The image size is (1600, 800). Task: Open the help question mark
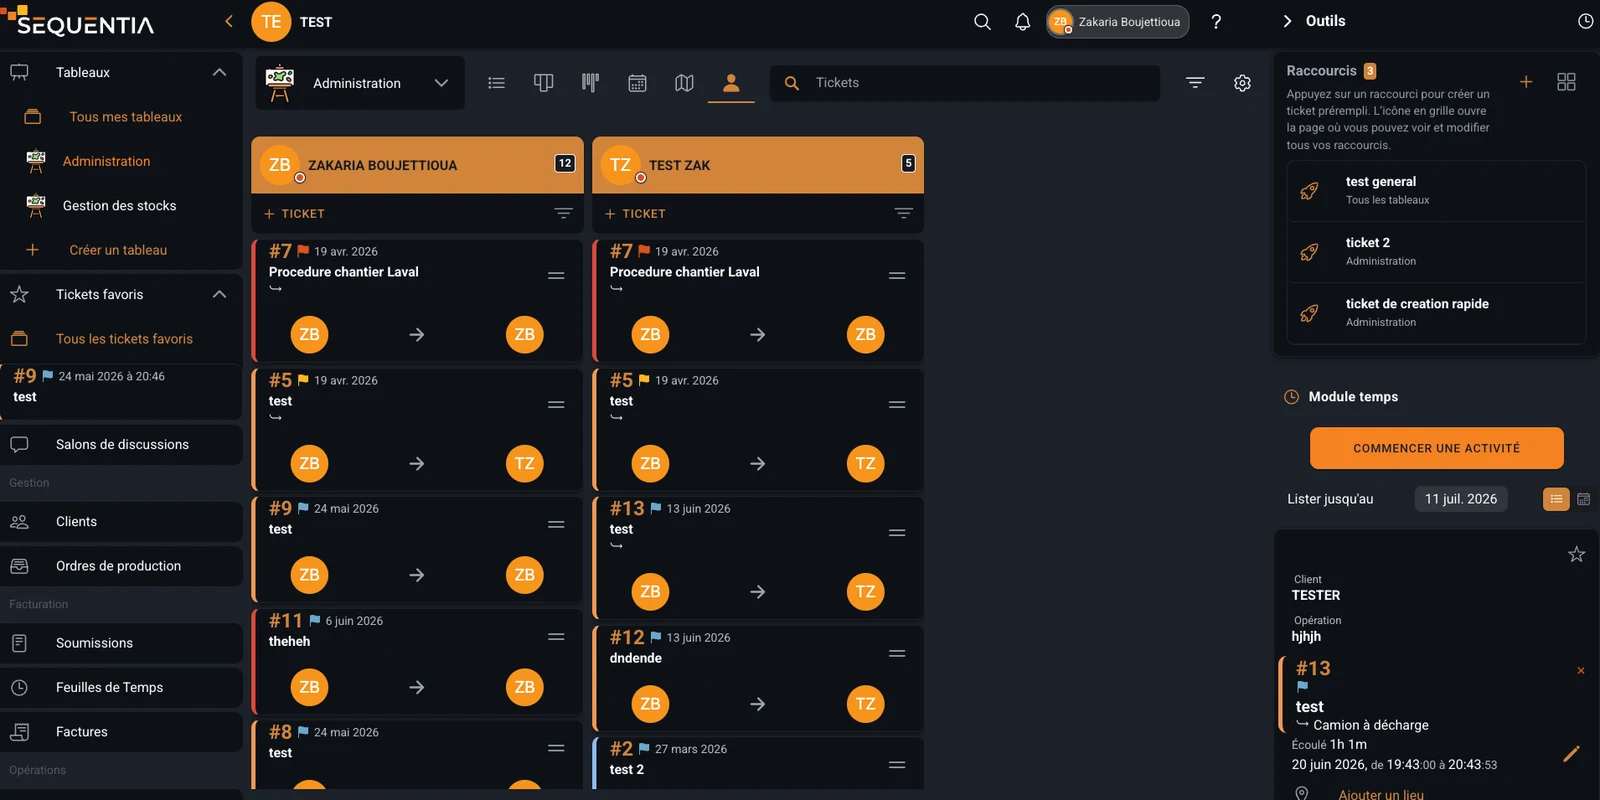click(x=1216, y=22)
